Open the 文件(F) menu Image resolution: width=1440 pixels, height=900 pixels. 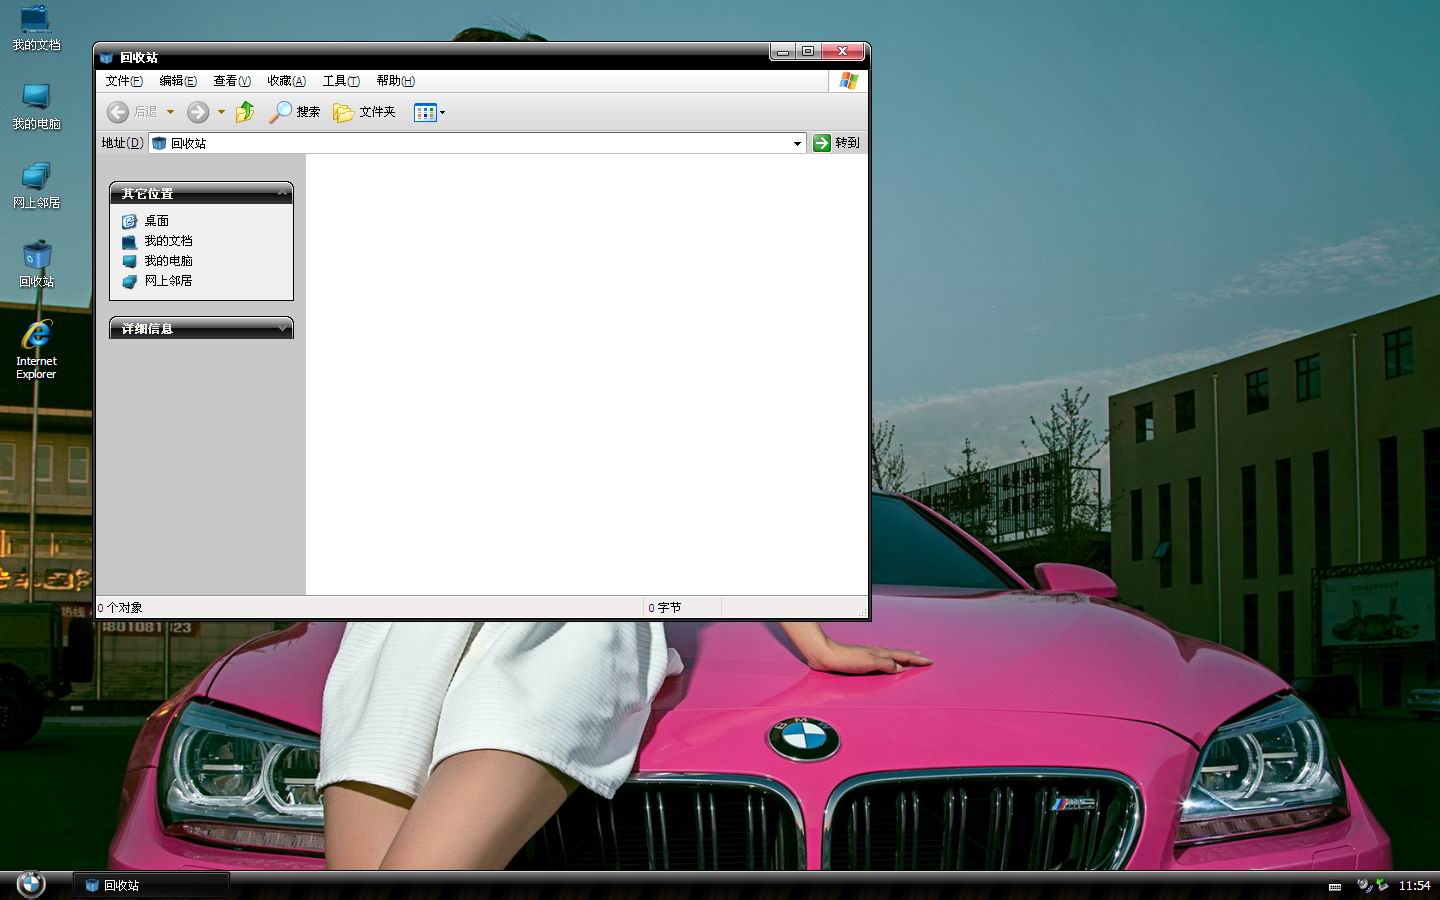[x=124, y=81]
